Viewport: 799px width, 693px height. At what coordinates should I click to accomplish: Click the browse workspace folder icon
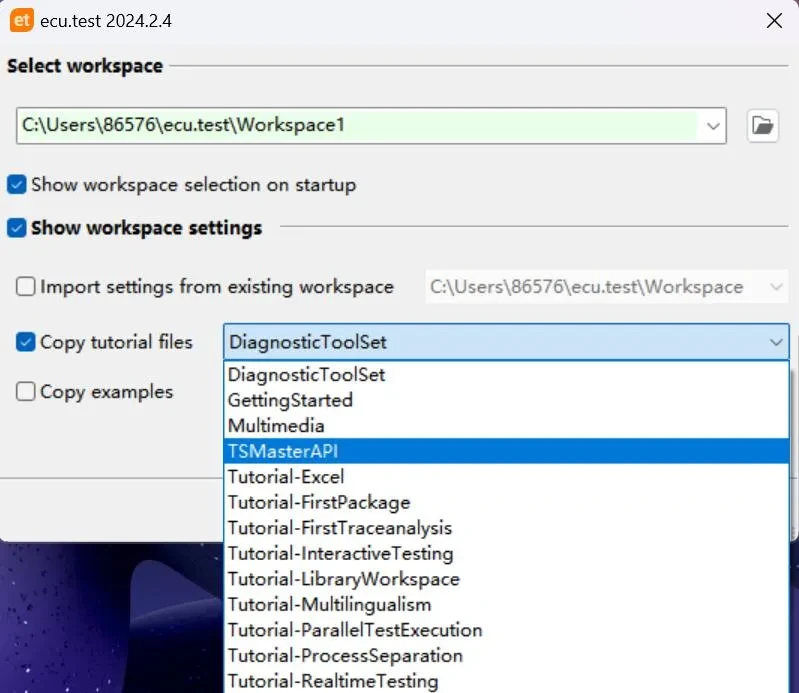click(x=762, y=126)
